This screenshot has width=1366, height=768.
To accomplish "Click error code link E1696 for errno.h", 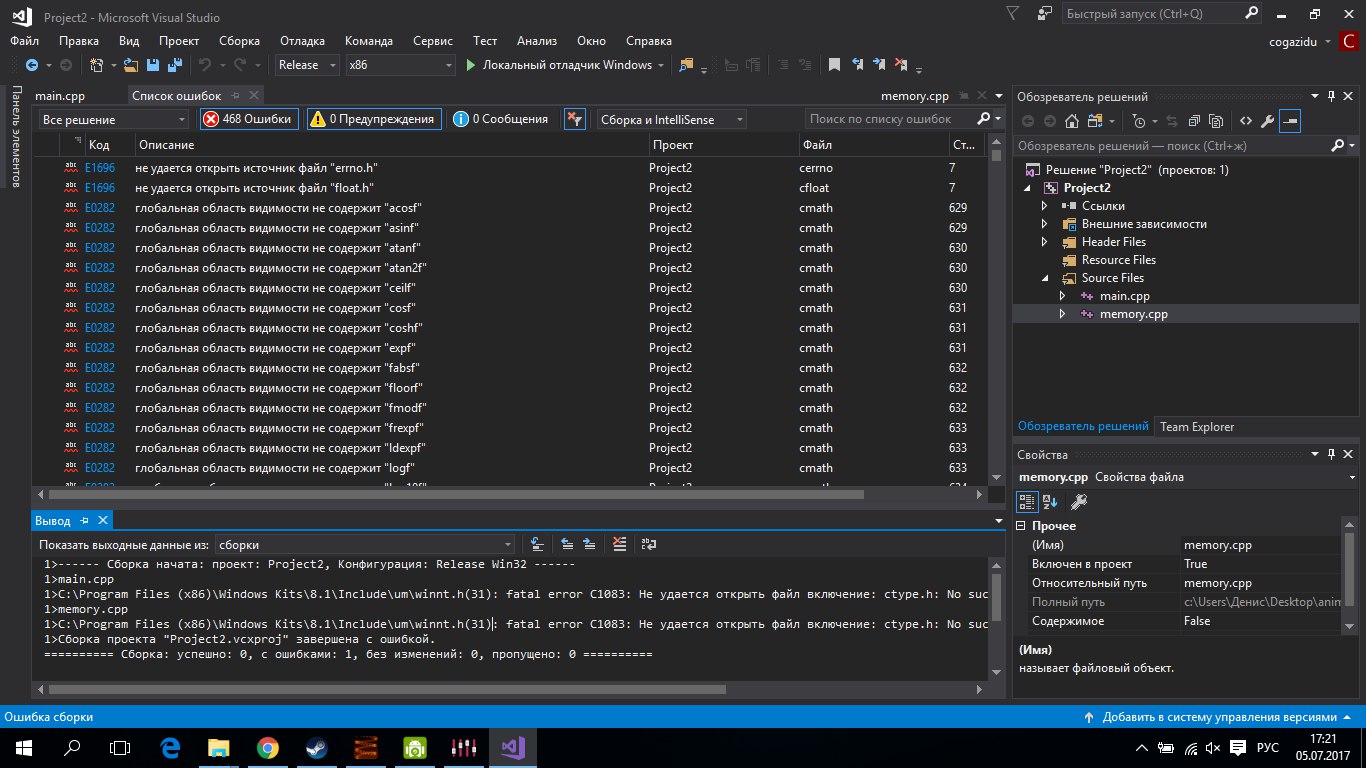I will [x=100, y=168].
